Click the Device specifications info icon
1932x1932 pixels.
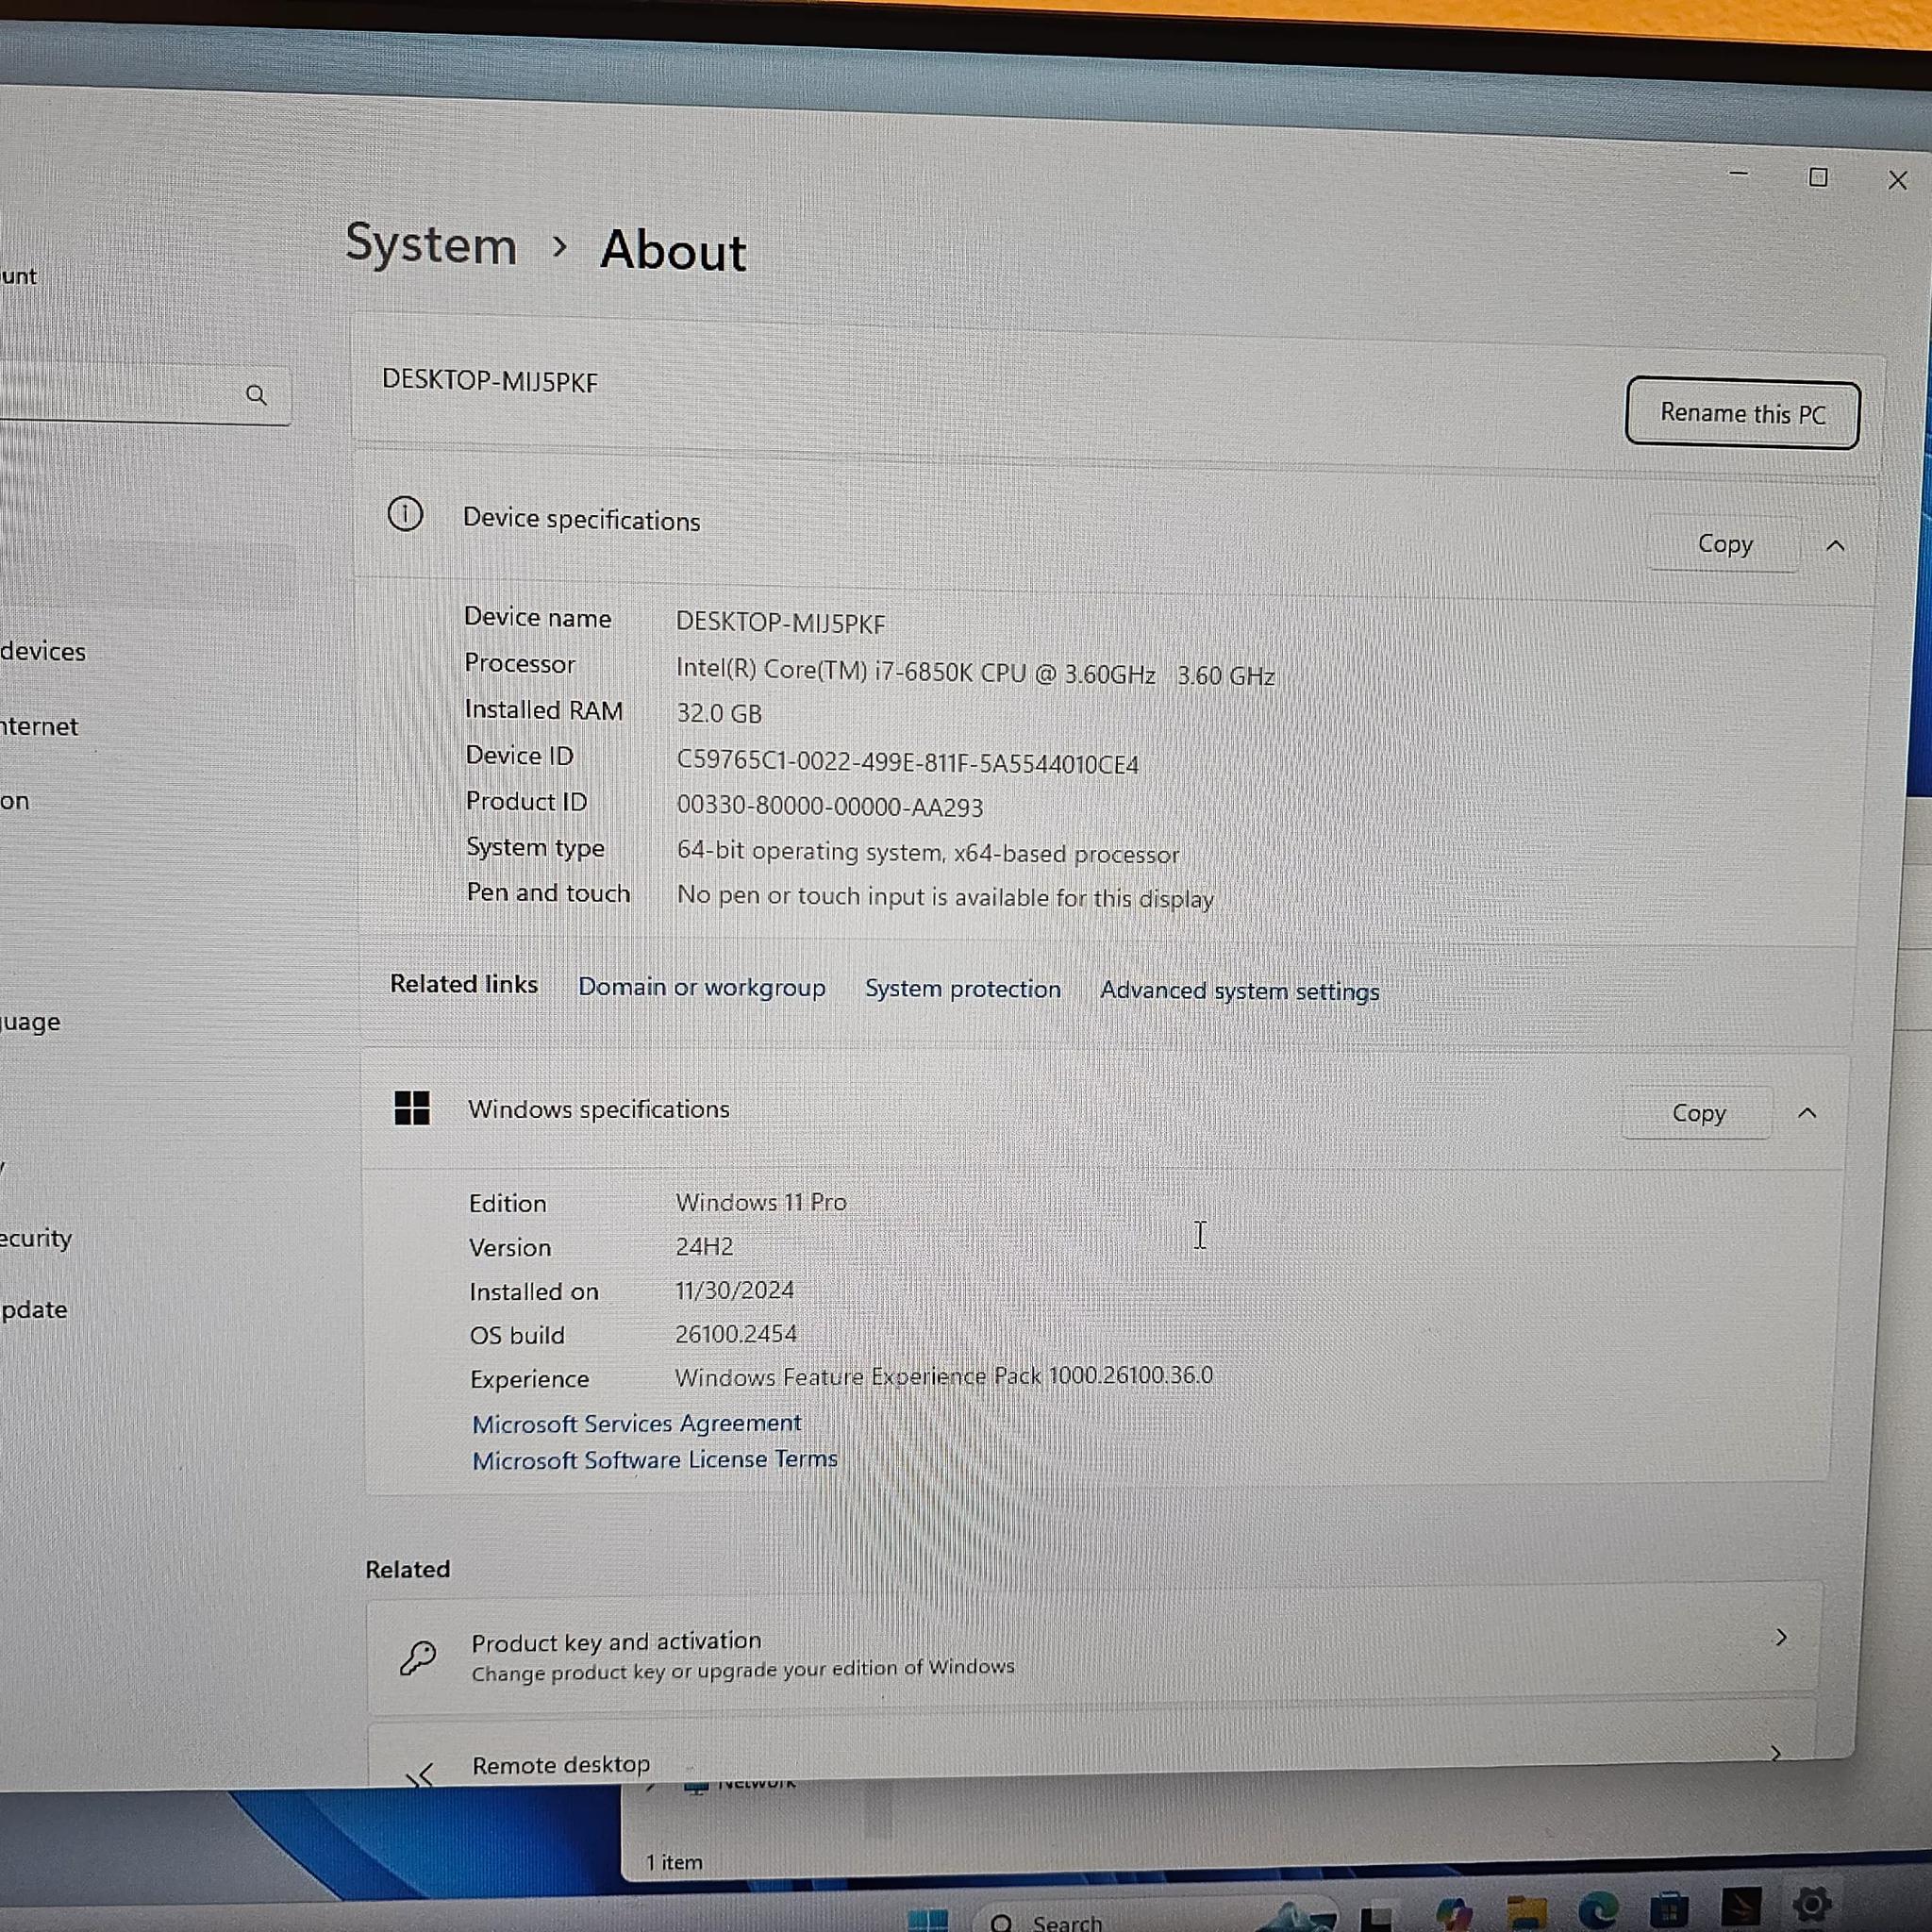point(405,514)
